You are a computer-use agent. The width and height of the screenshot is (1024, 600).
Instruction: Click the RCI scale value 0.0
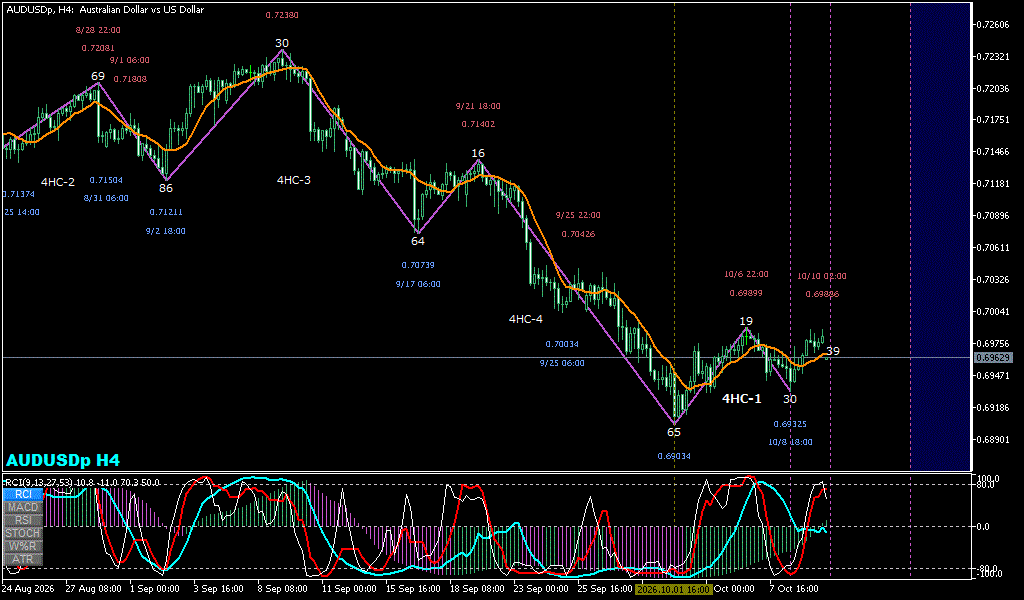[x=983, y=526]
